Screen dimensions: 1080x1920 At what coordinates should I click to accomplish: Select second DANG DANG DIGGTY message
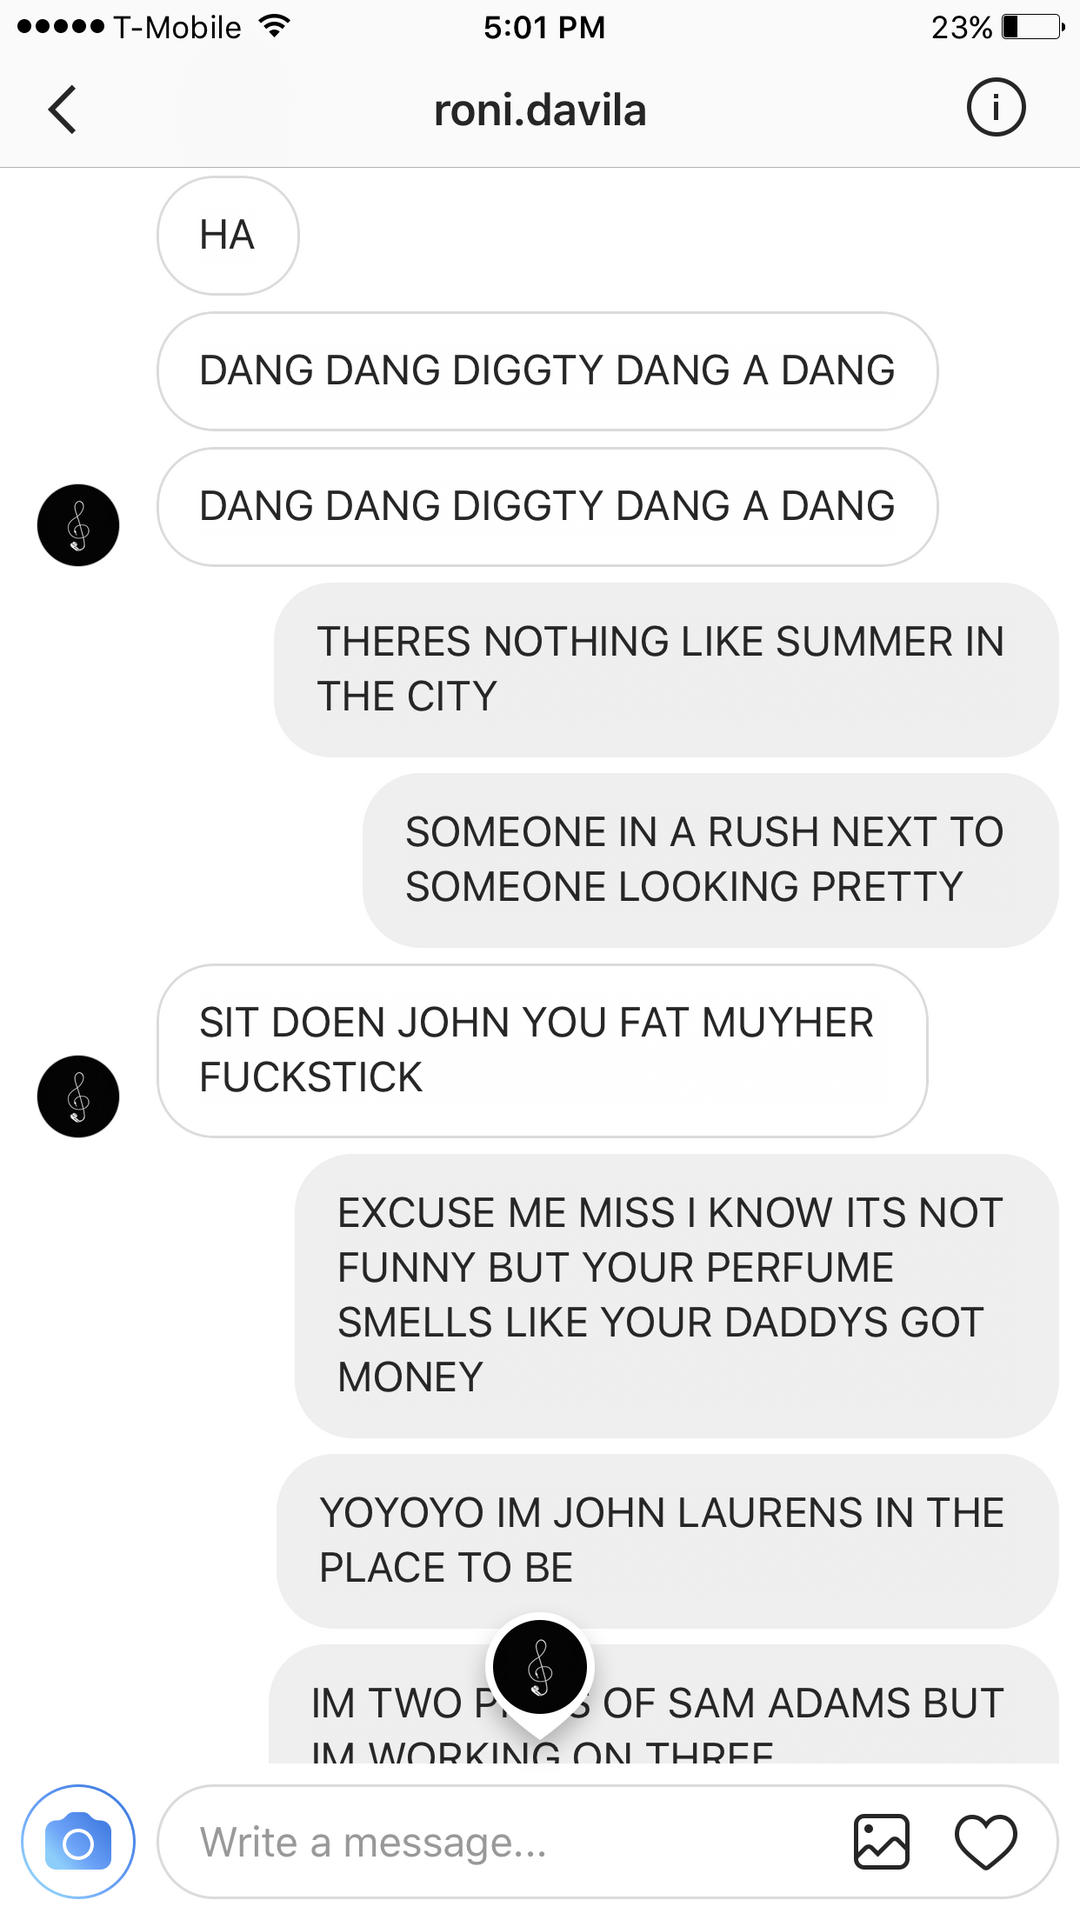pyautogui.click(x=547, y=507)
